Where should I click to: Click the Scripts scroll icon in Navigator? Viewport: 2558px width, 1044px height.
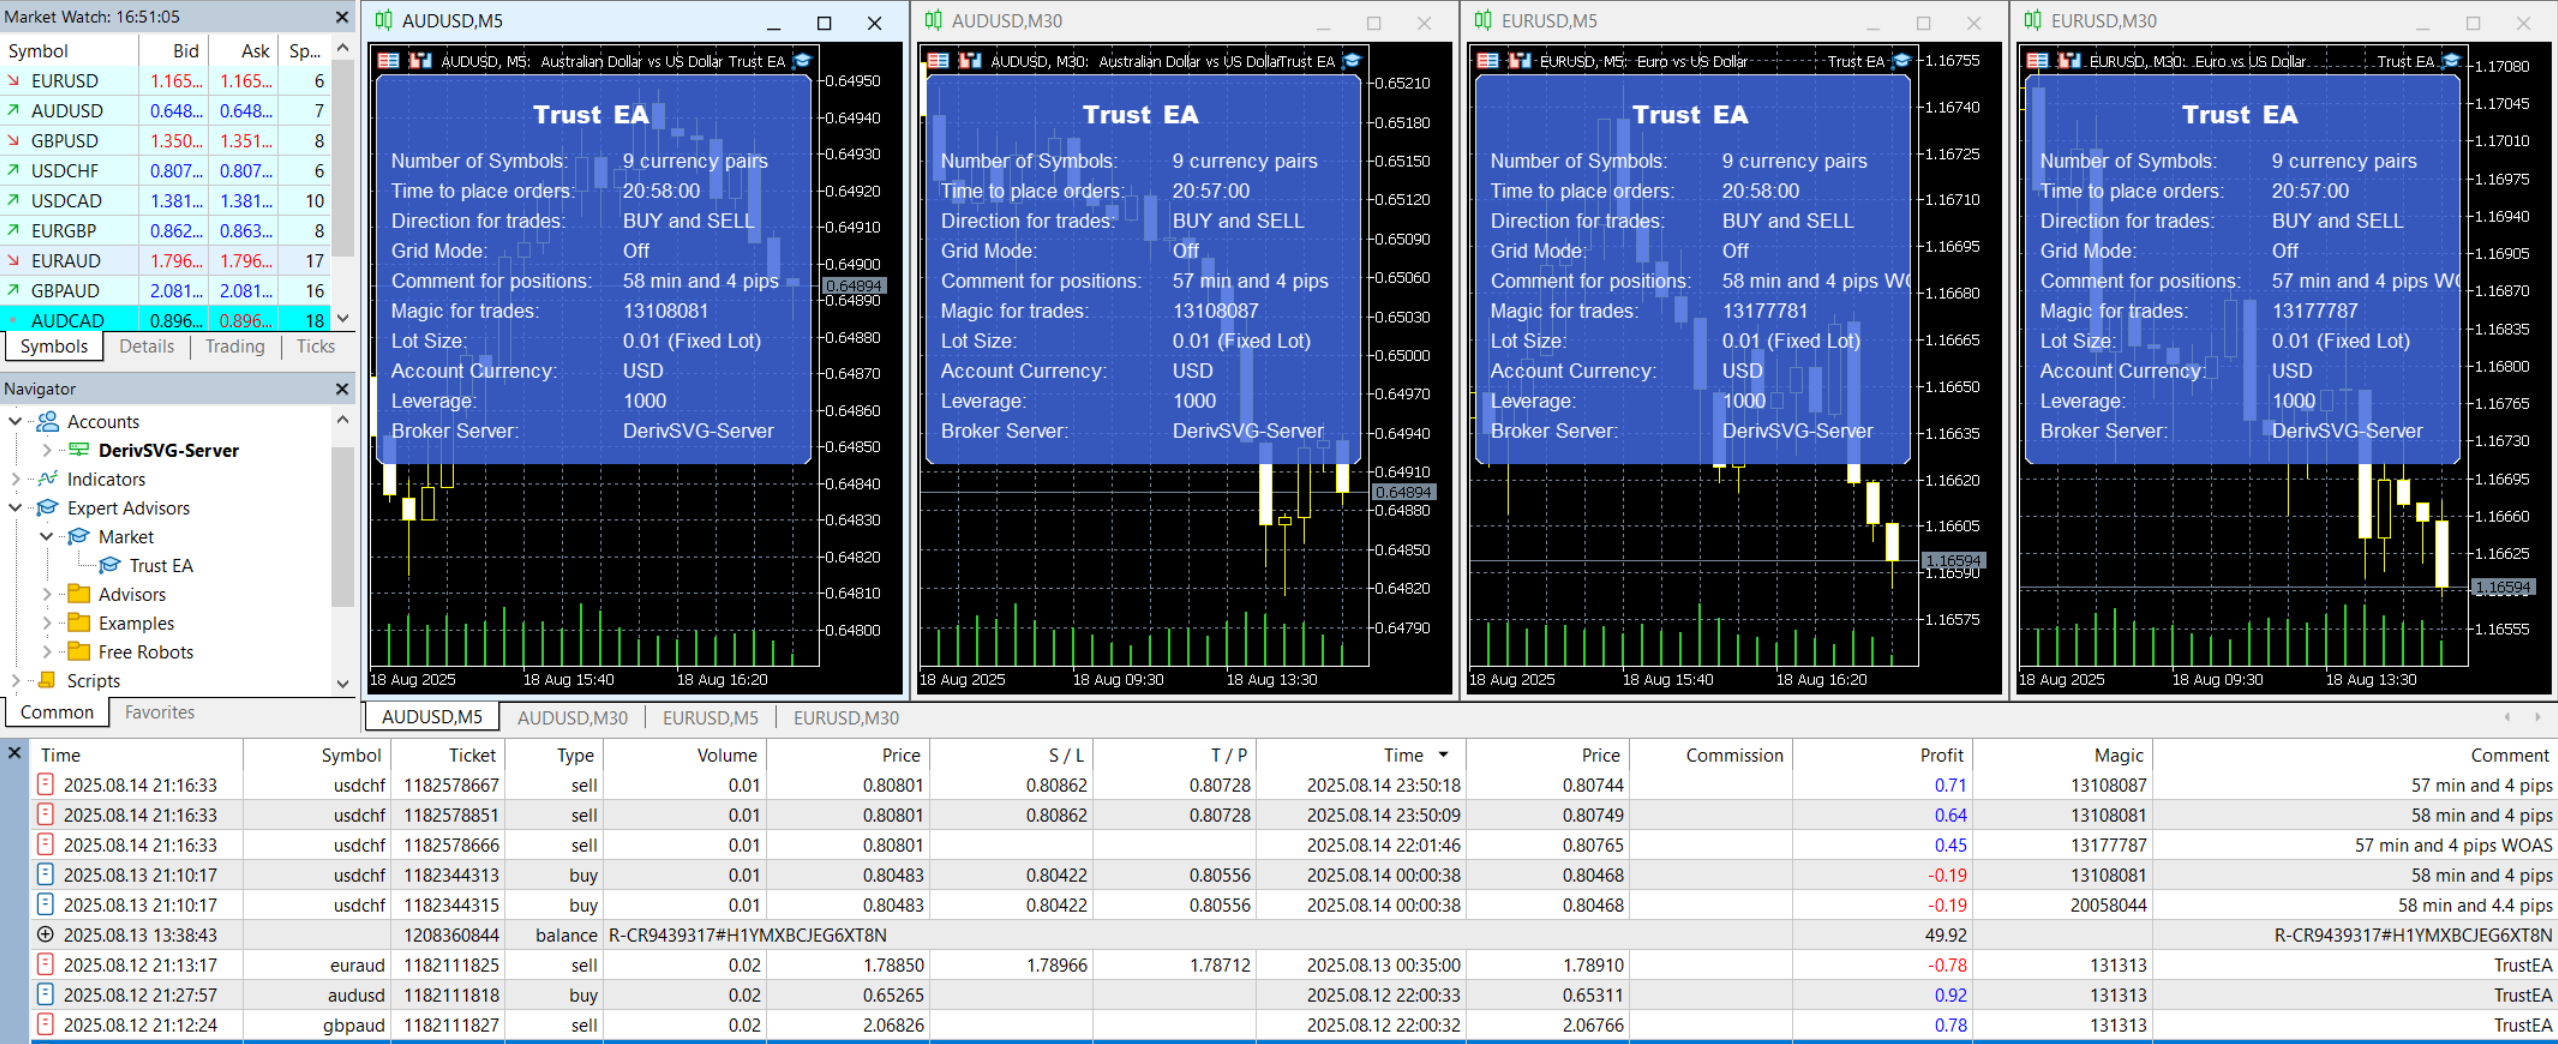click(x=47, y=681)
